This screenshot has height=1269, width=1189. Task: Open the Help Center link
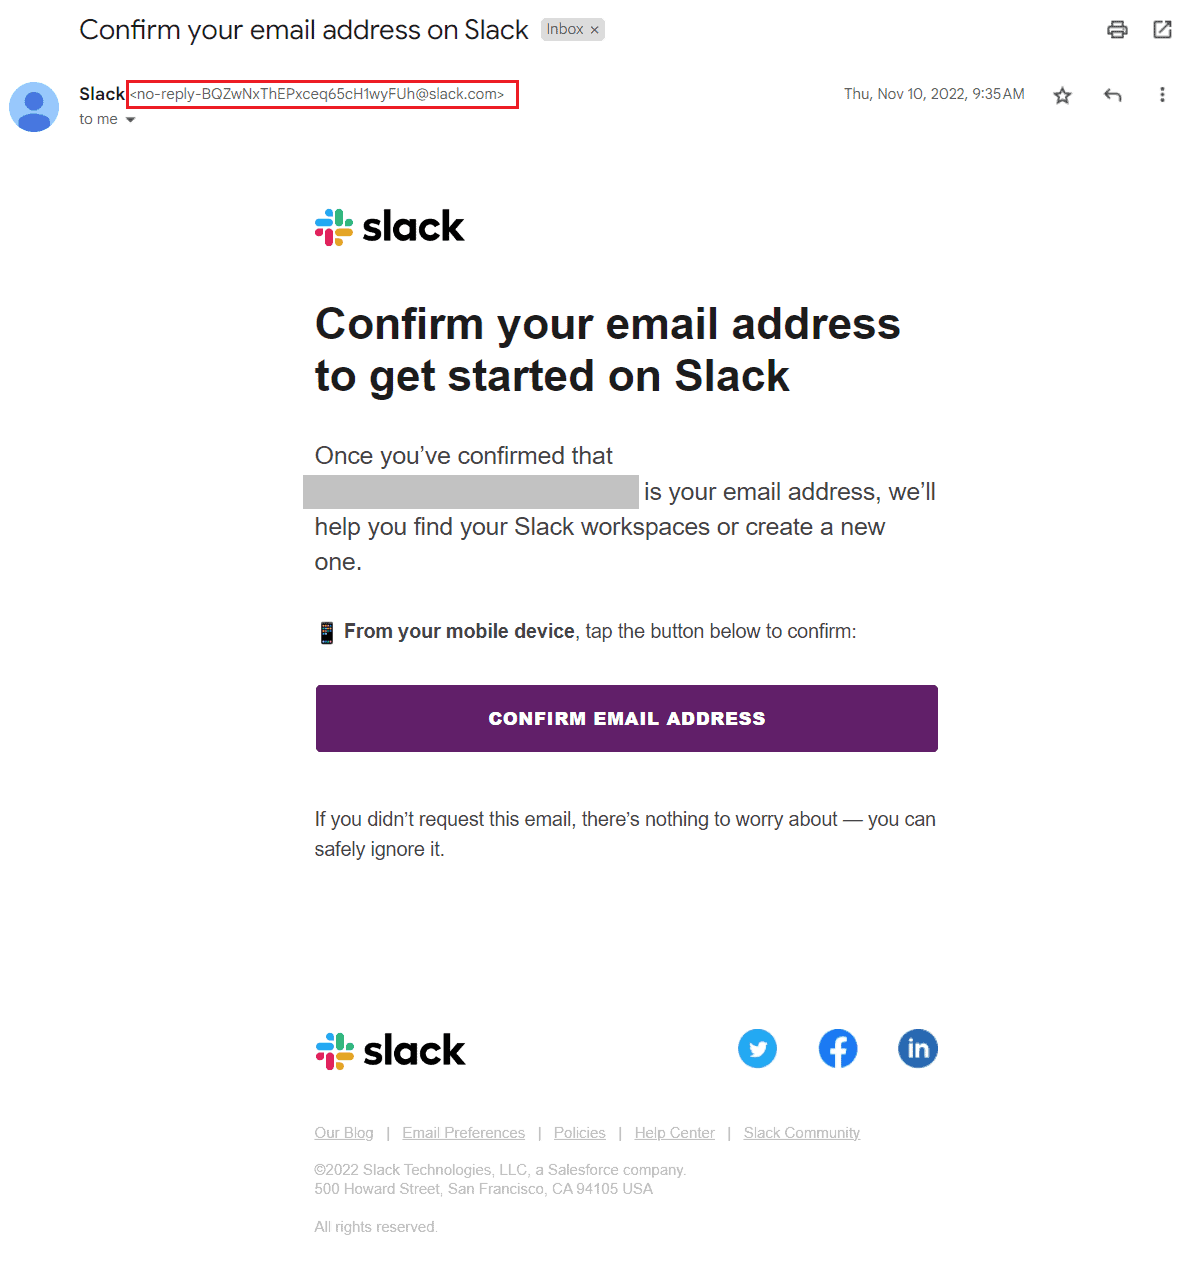tap(675, 1133)
